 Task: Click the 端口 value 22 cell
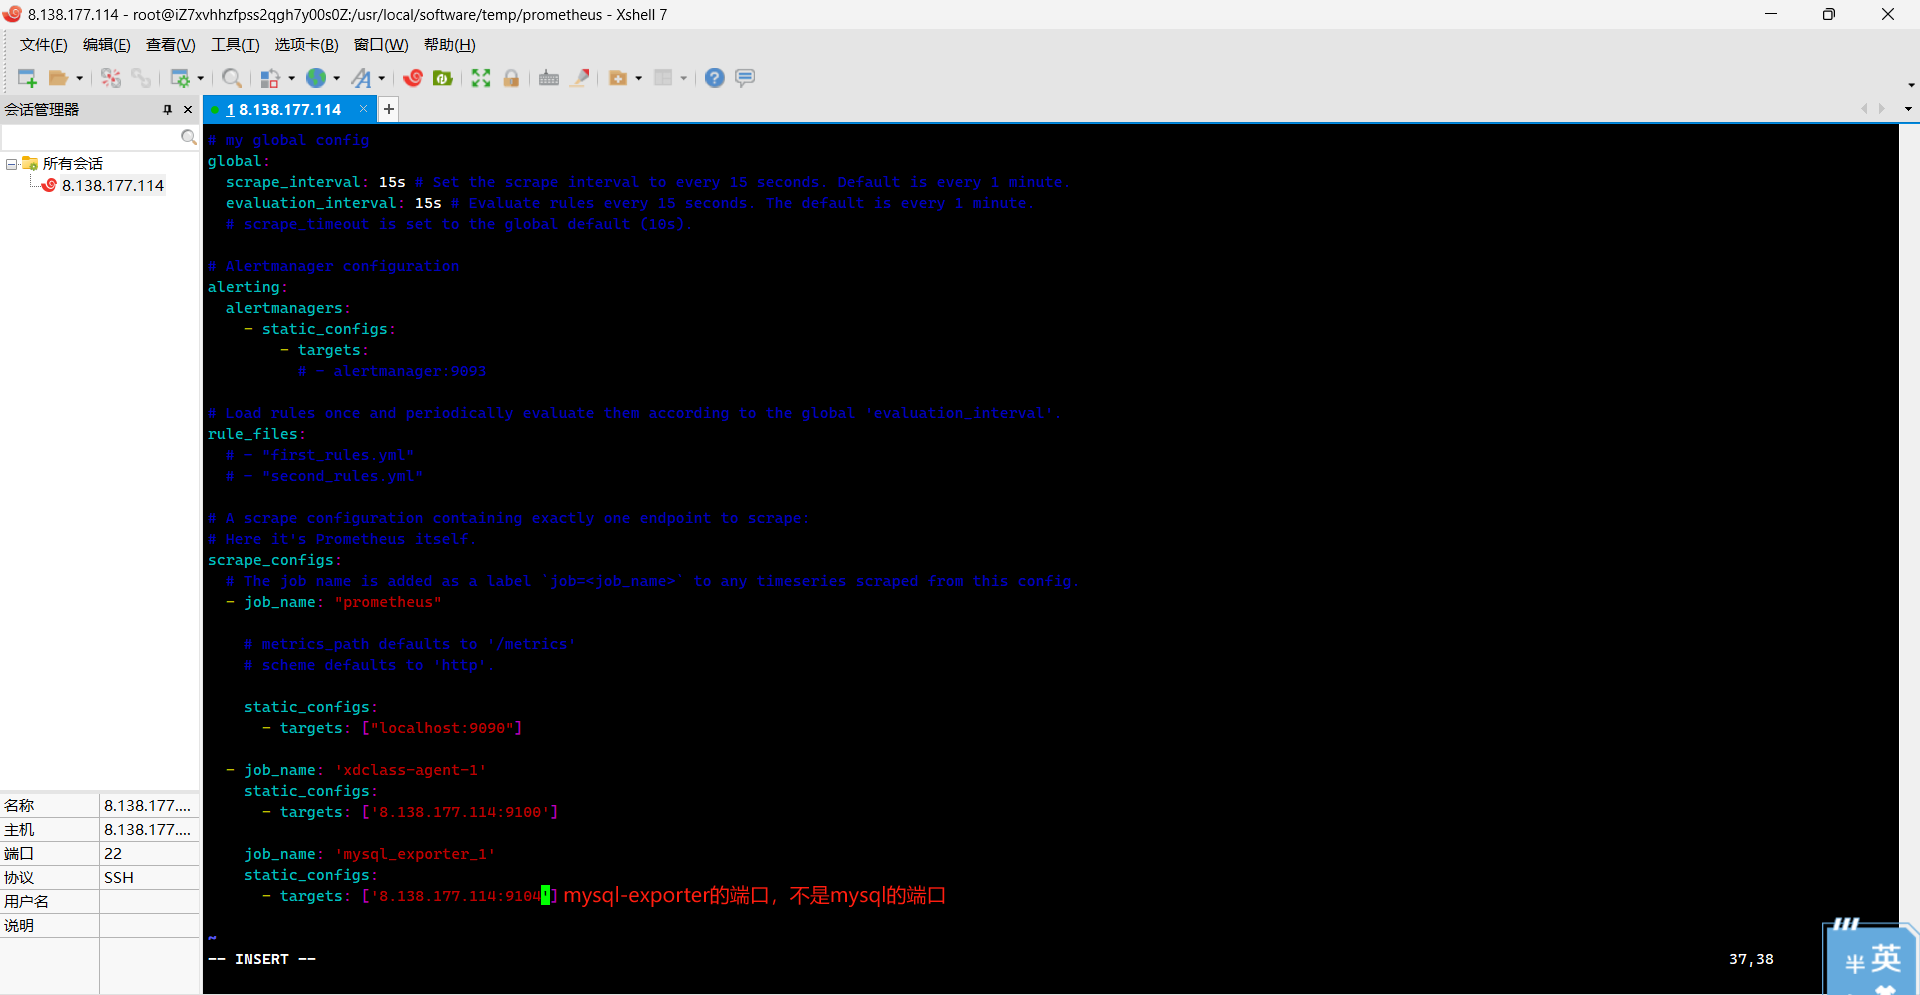coord(150,854)
